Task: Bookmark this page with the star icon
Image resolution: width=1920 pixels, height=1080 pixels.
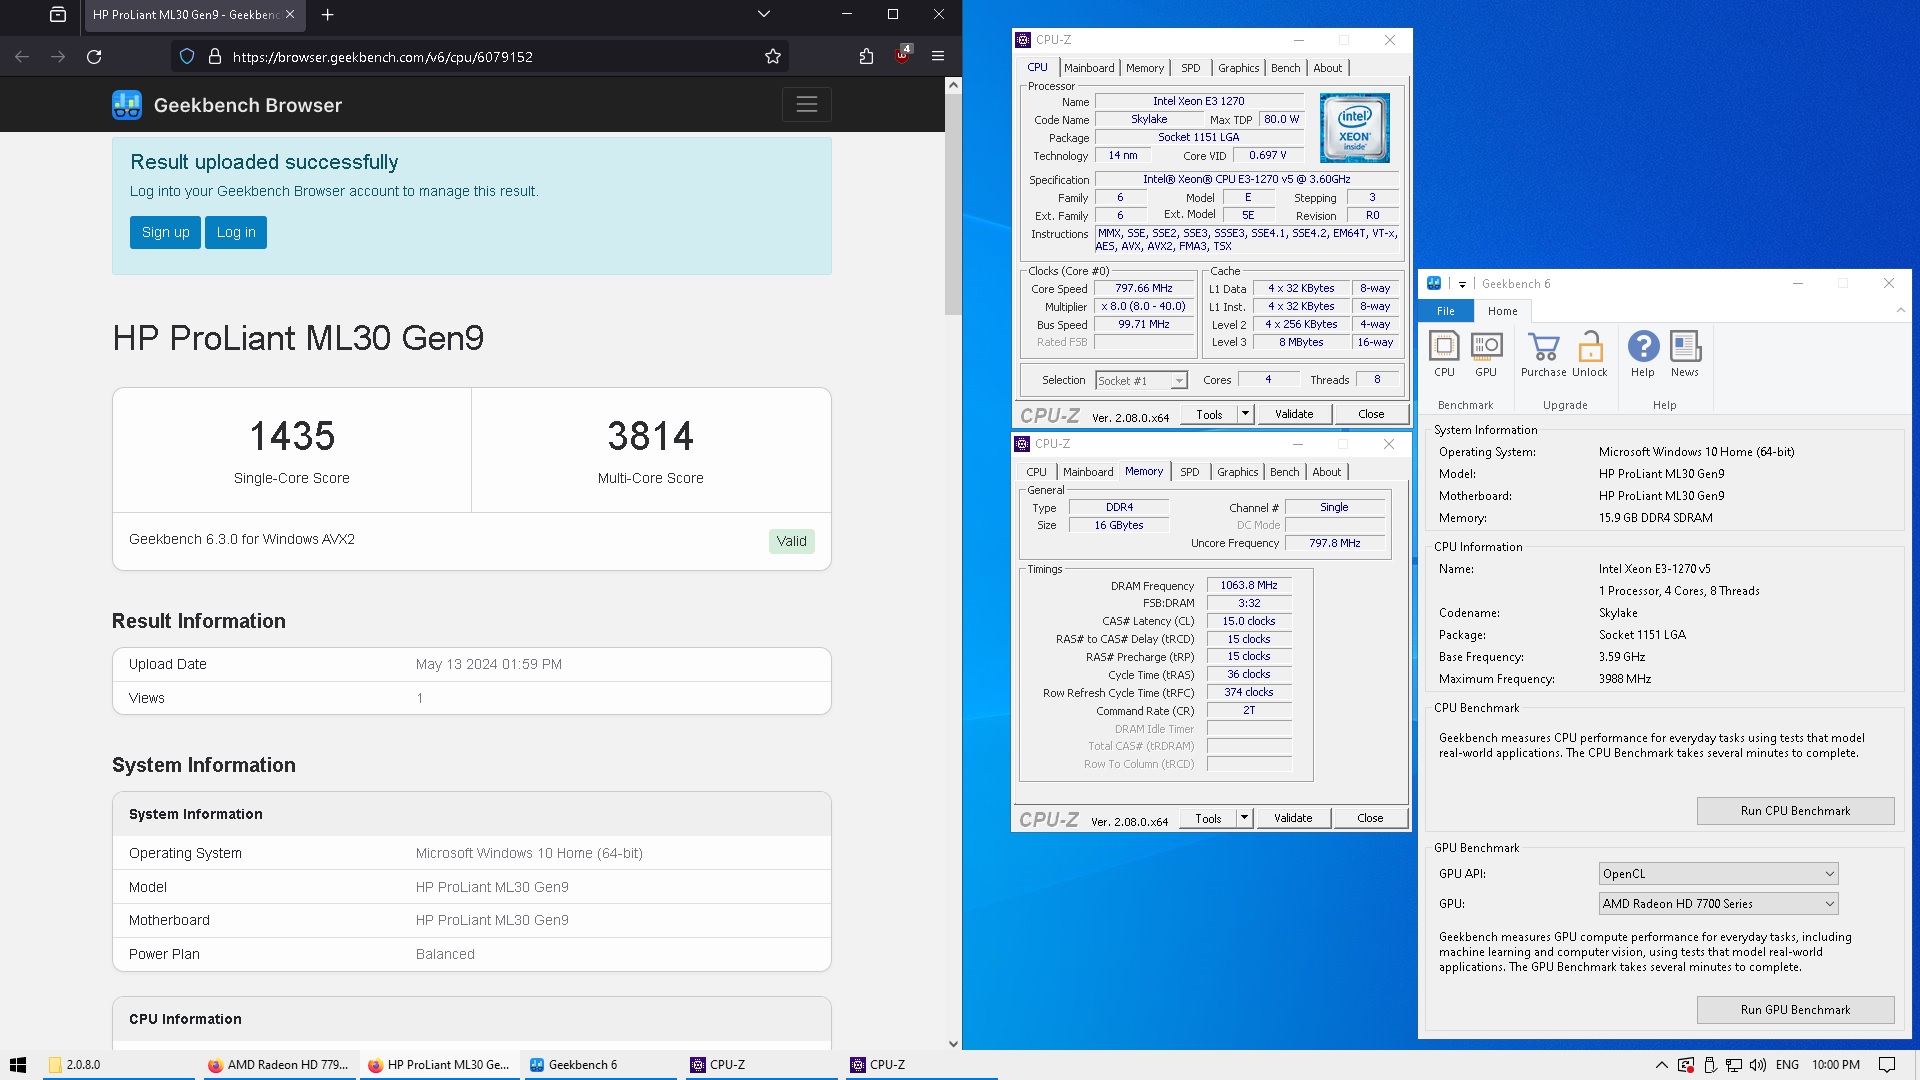Action: [773, 56]
